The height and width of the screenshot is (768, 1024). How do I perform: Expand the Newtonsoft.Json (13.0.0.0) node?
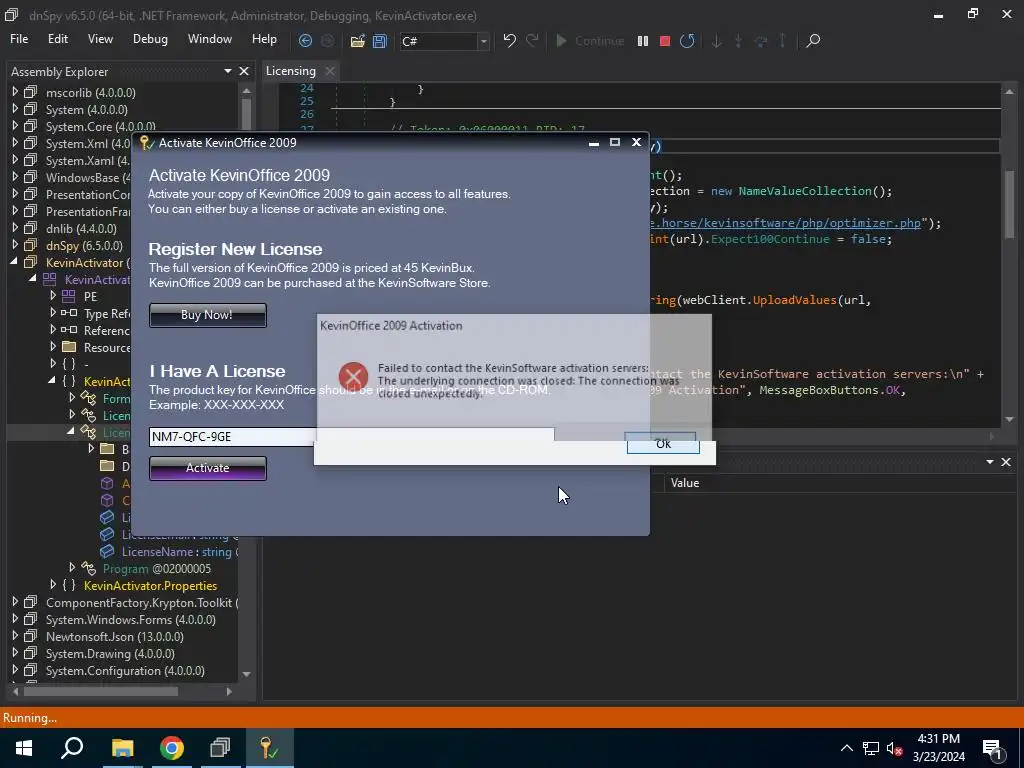(15, 635)
